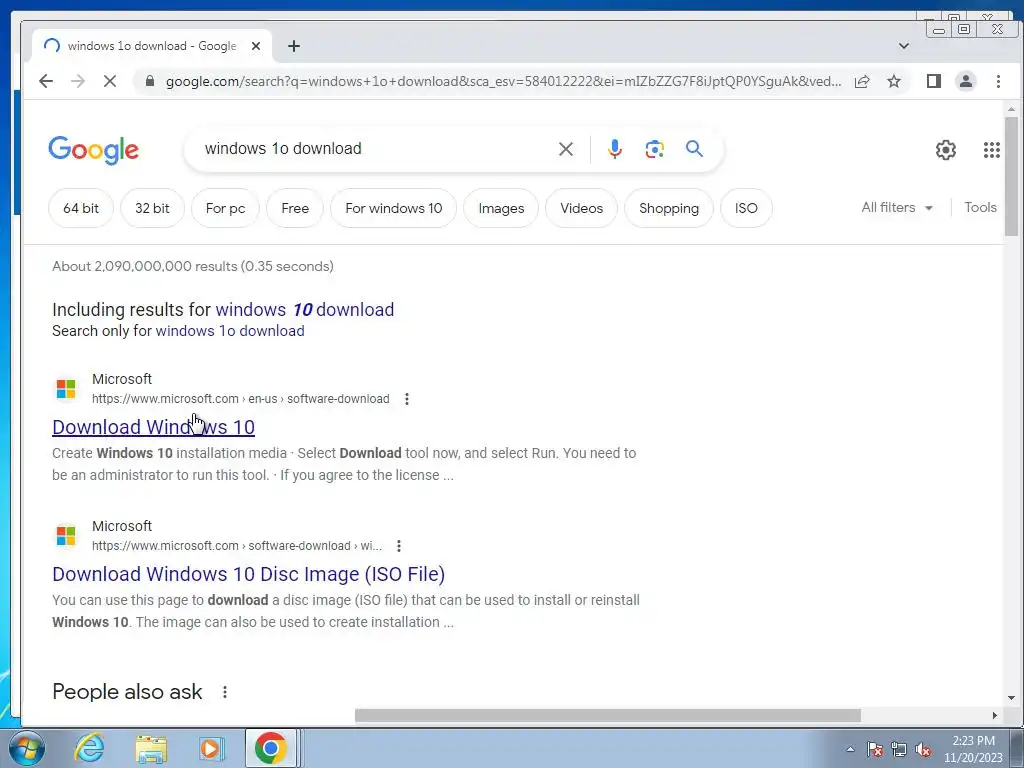This screenshot has width=1024, height=768.
Task: Open the Chrome profile menu
Action: point(966,81)
